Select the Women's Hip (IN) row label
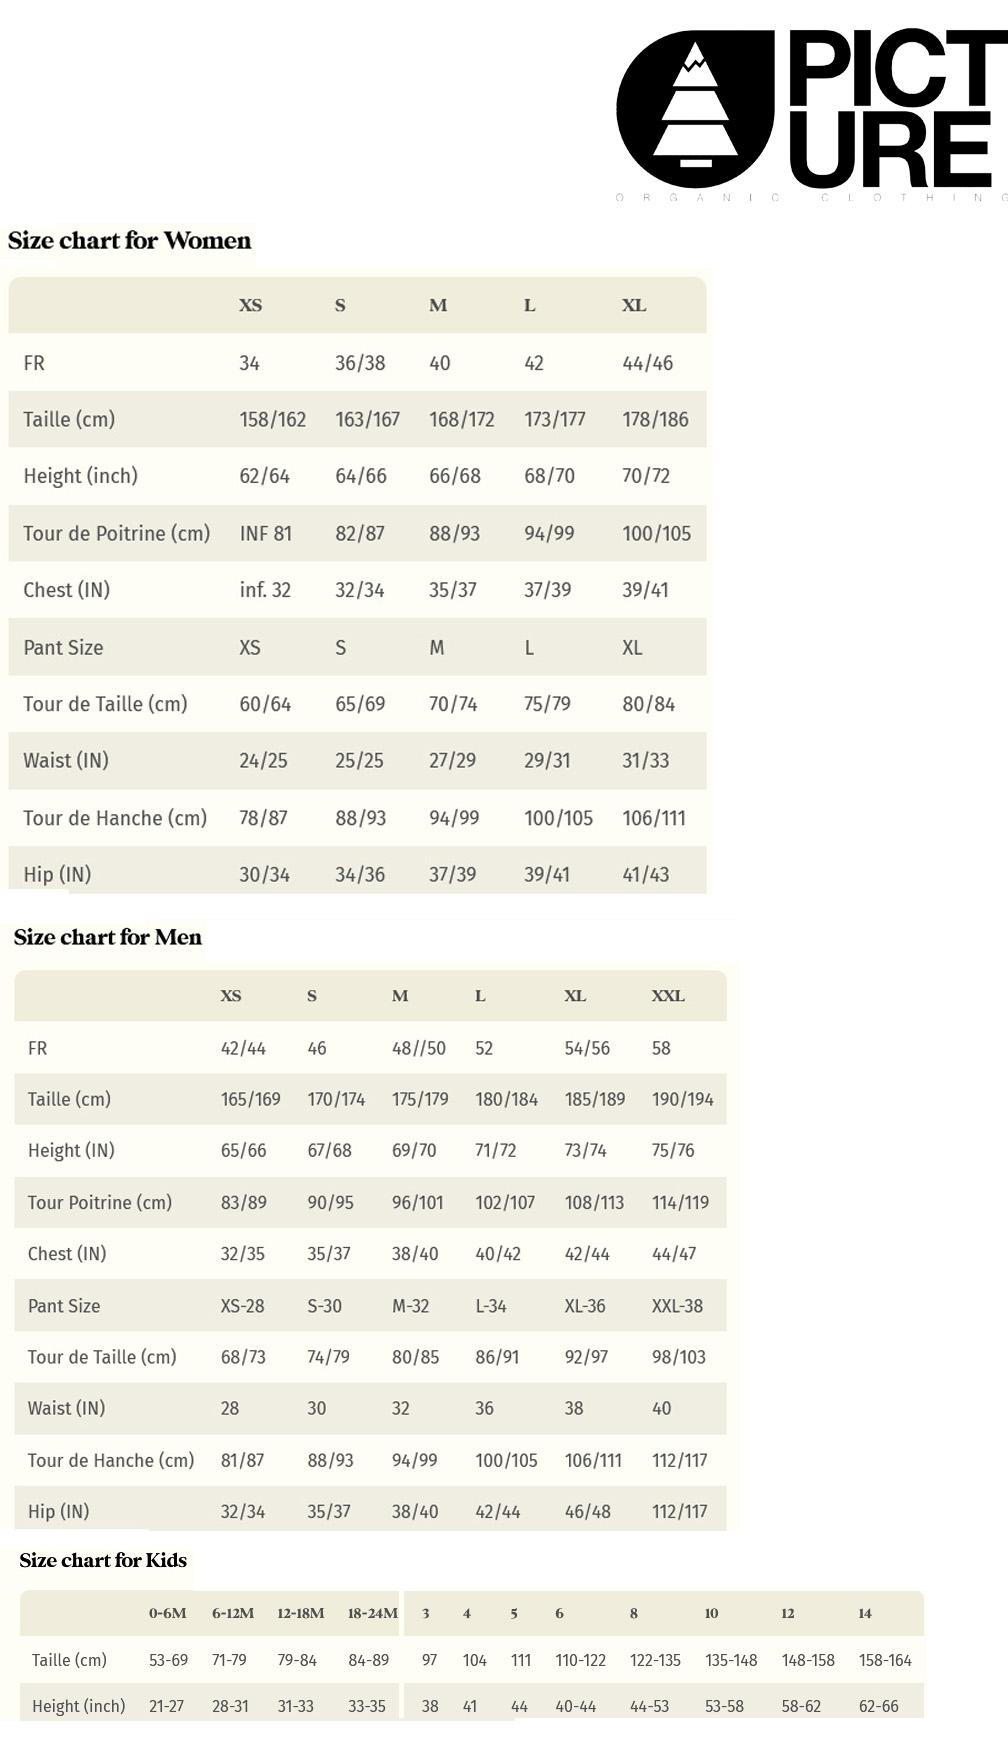The image size is (1008, 1758). (57, 874)
